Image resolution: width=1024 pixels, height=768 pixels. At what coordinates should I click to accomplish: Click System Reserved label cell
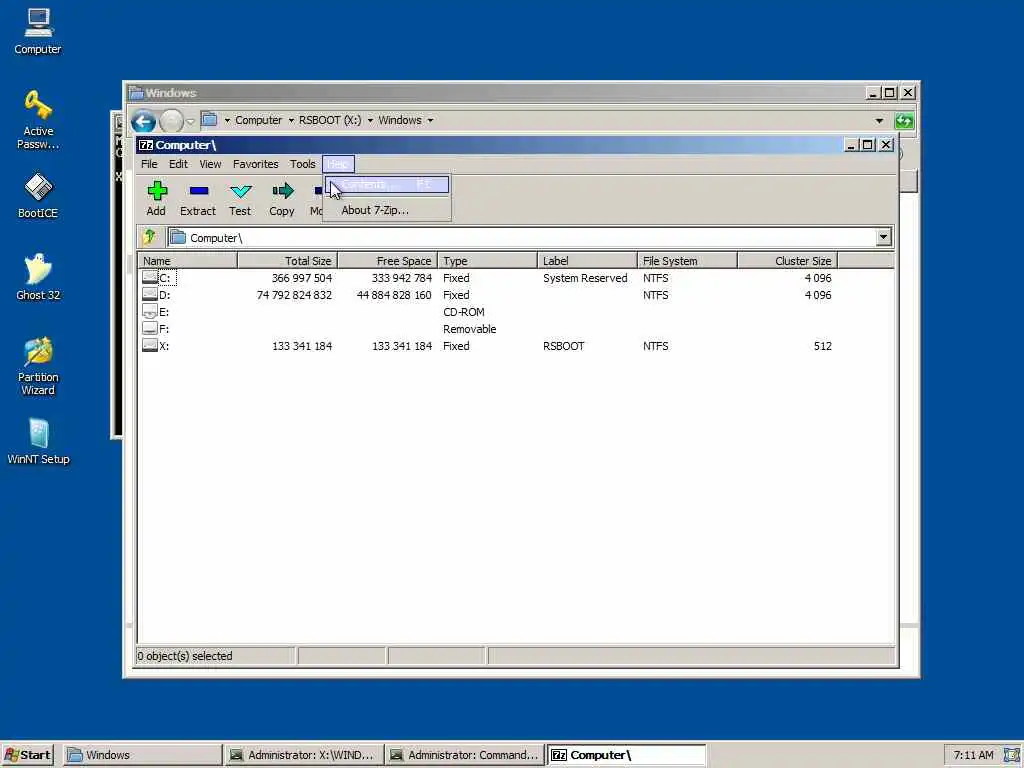tap(585, 278)
